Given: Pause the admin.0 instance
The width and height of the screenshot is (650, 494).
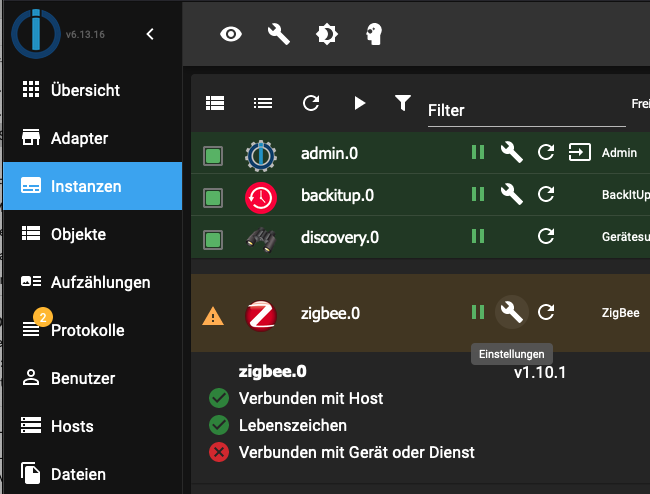Looking at the screenshot, I should [x=478, y=152].
